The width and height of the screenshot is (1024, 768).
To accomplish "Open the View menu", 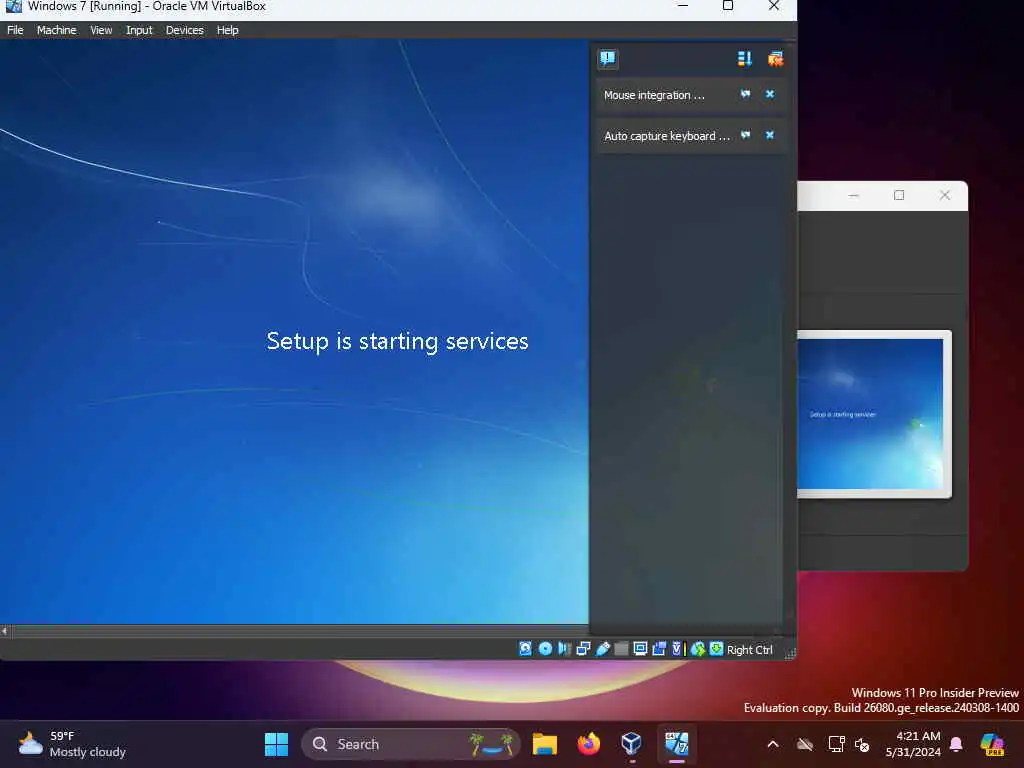I will click(x=101, y=30).
